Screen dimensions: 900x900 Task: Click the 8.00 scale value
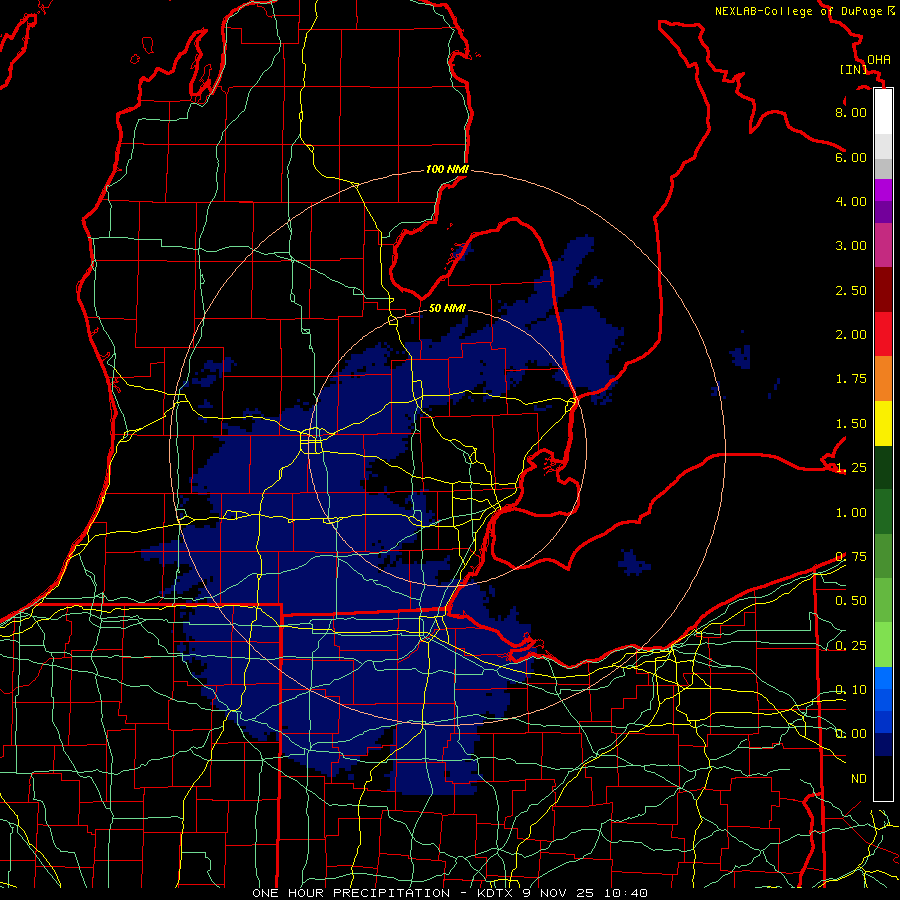(851, 112)
